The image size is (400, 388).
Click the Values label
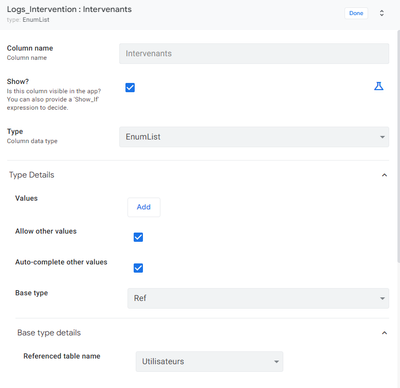(x=26, y=198)
